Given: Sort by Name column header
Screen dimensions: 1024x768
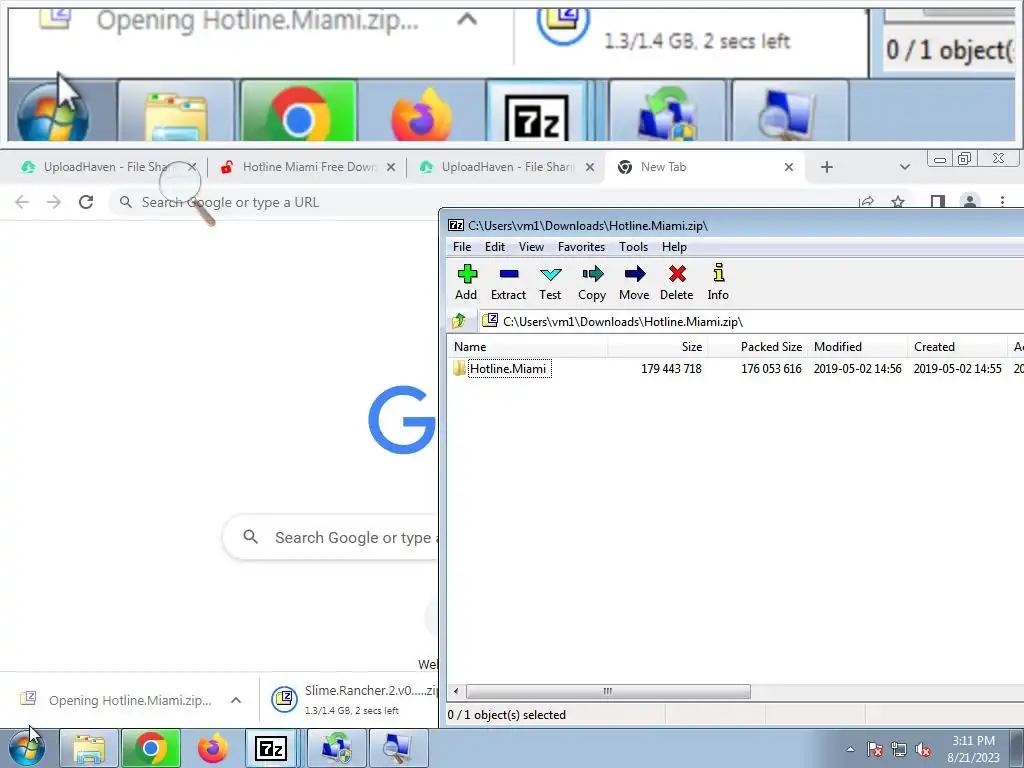Looking at the screenshot, I should pos(528,347).
